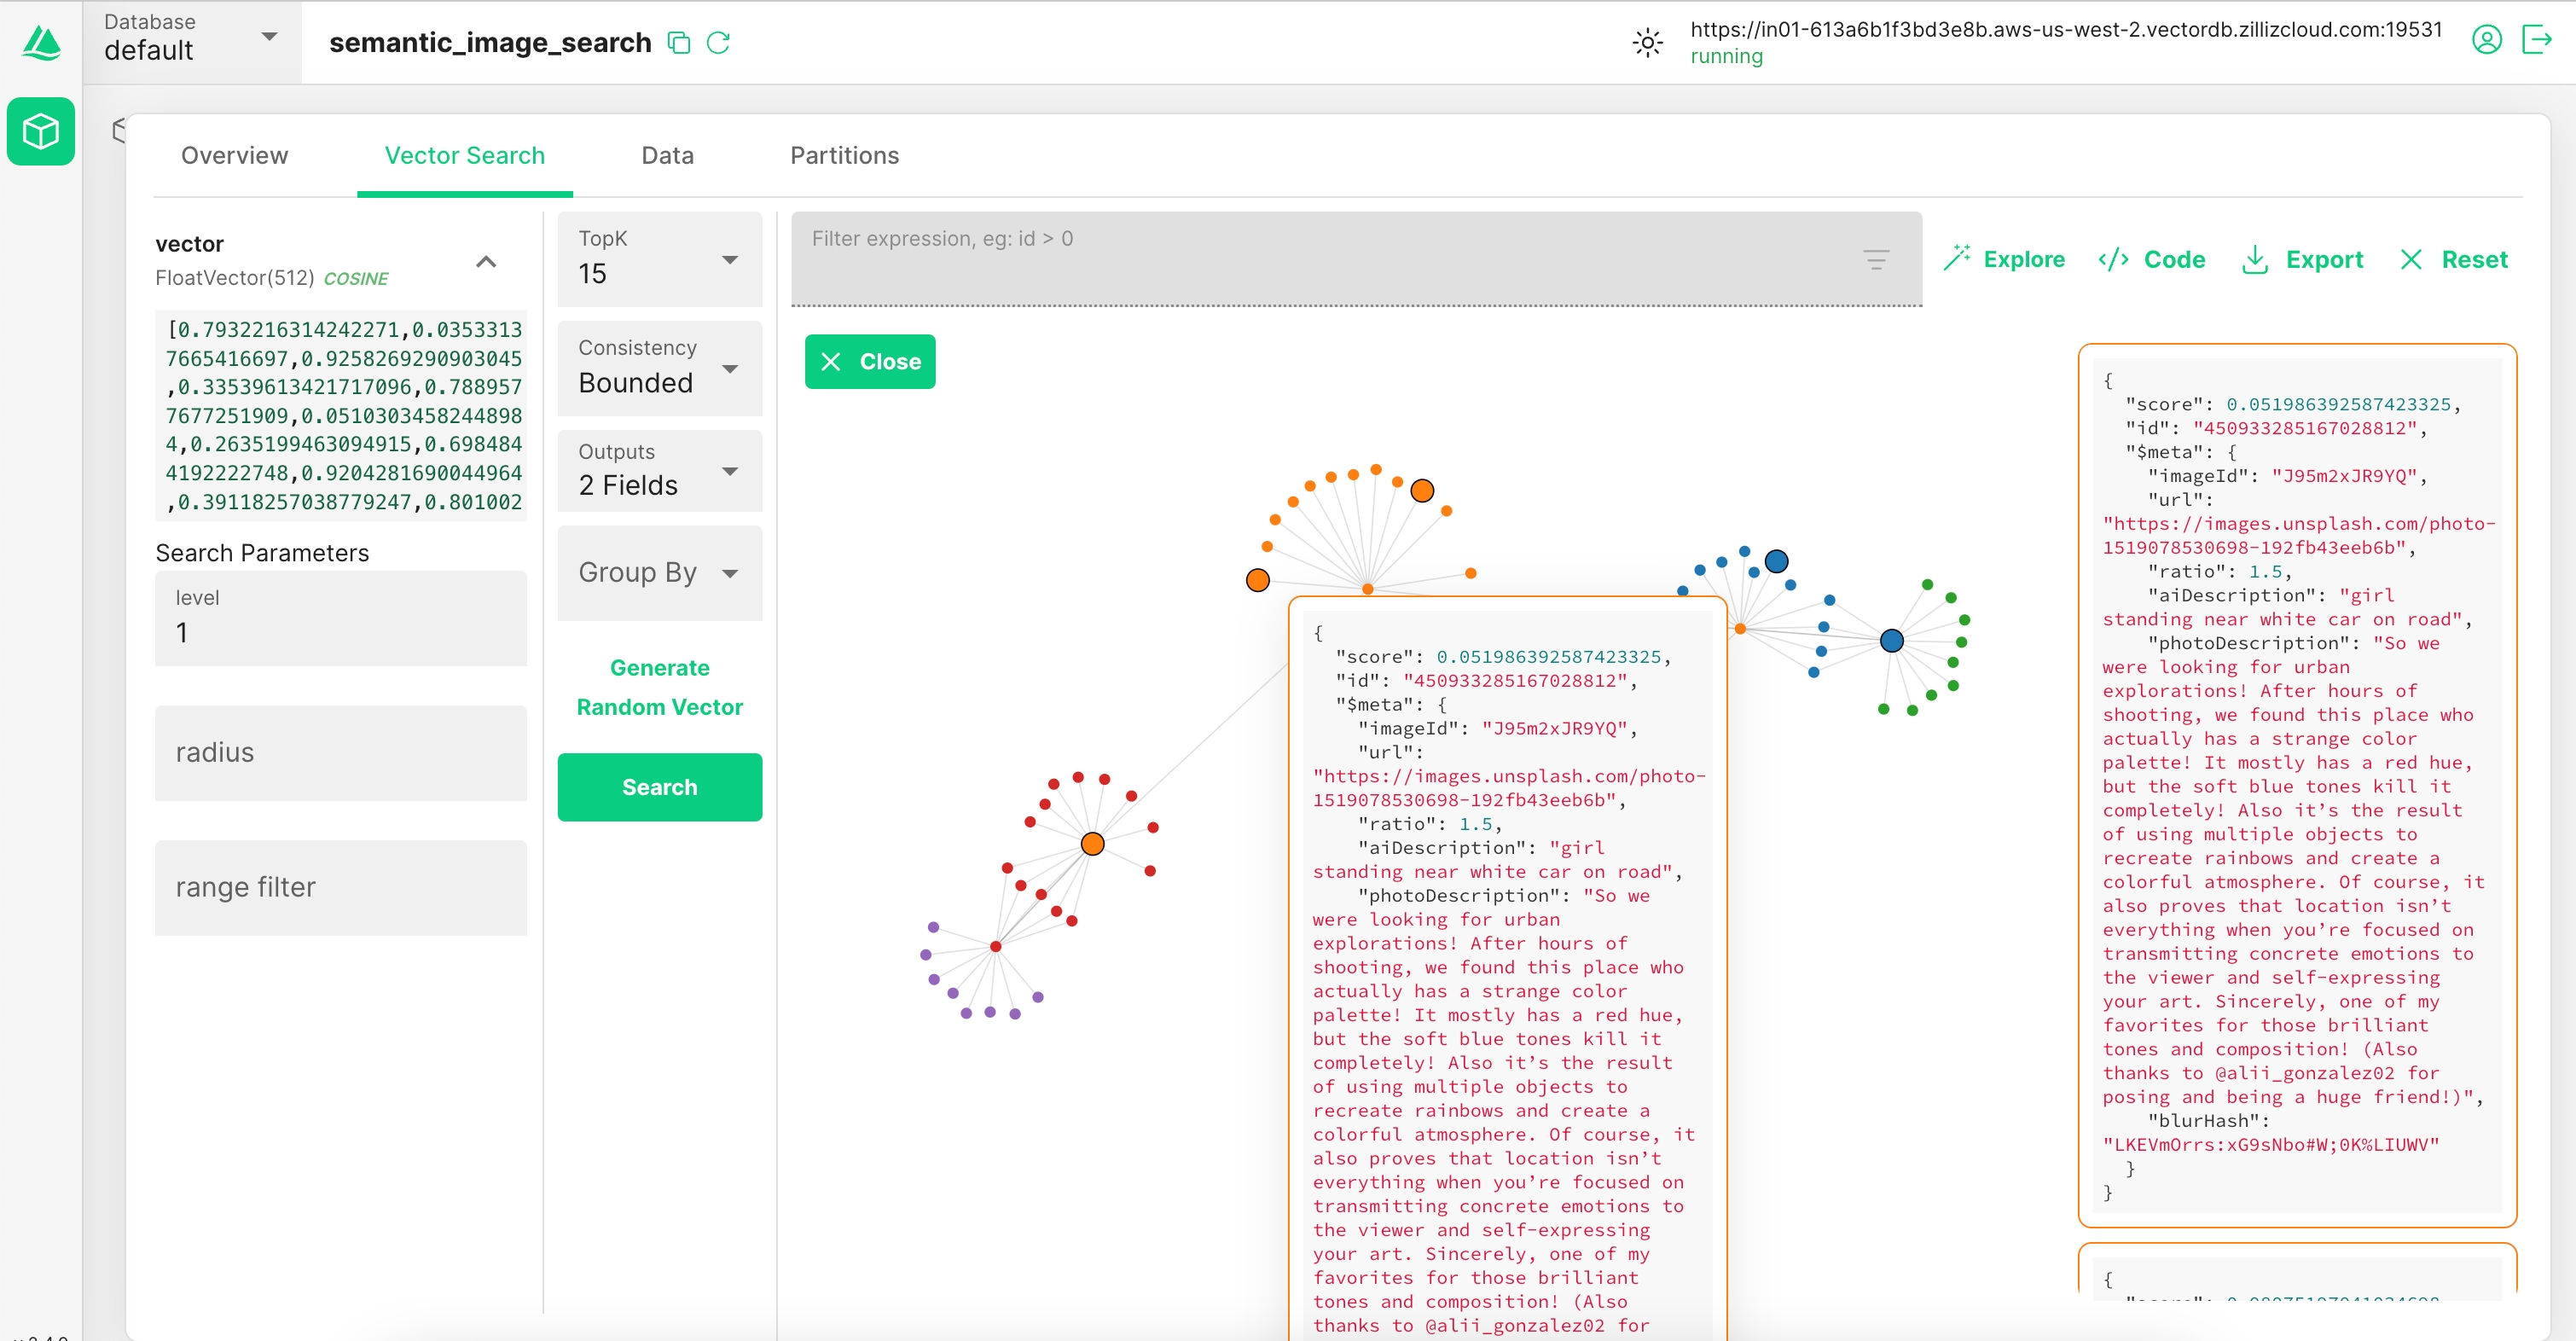Refresh the semantic_image_search collection
Screen dimensions: 2576x1341
718,43
